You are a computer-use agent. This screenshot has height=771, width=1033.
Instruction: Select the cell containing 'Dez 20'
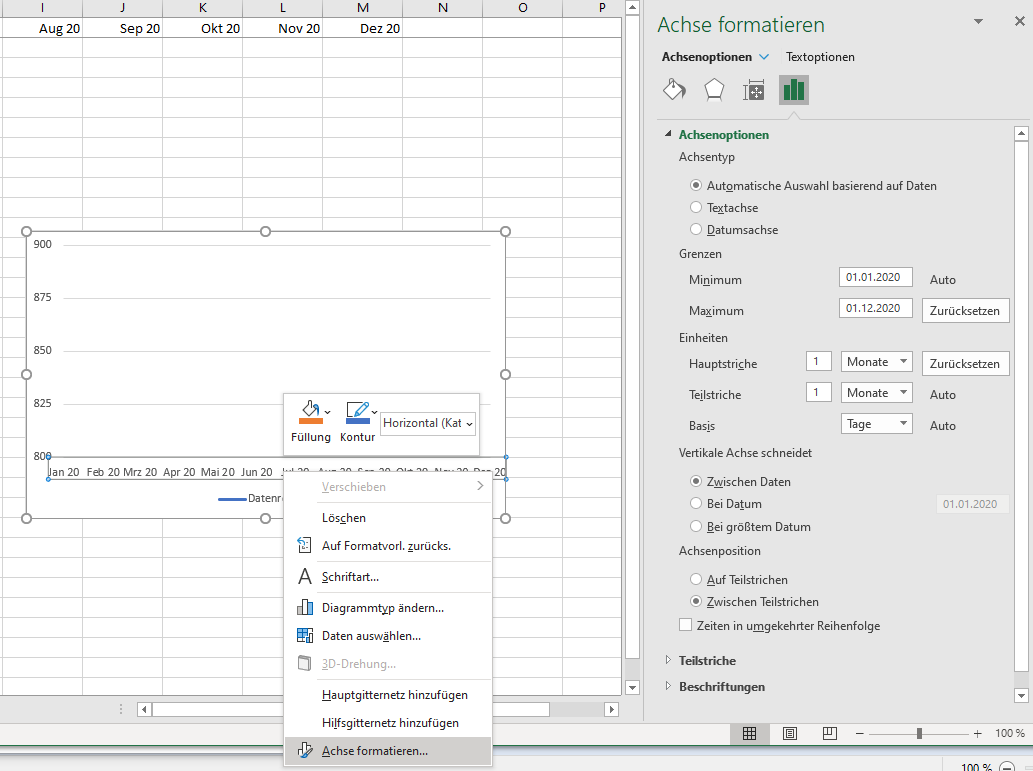pos(362,28)
